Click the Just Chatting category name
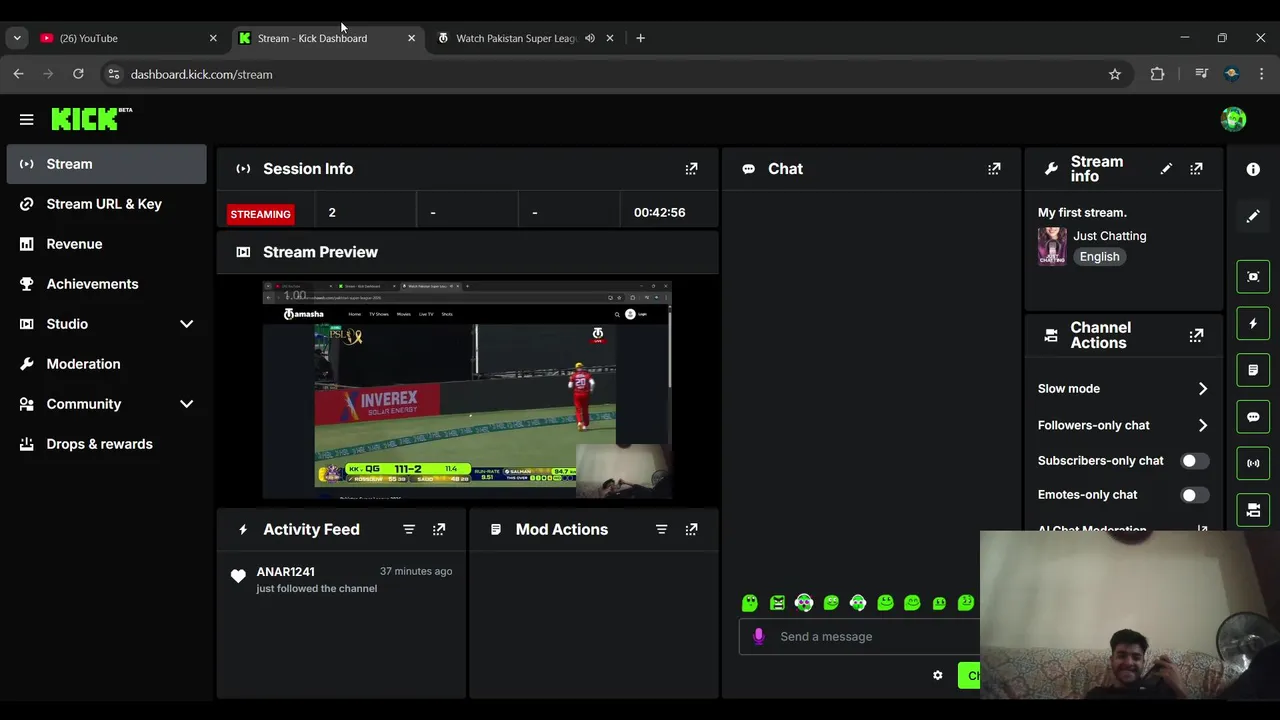 pyautogui.click(x=1110, y=236)
